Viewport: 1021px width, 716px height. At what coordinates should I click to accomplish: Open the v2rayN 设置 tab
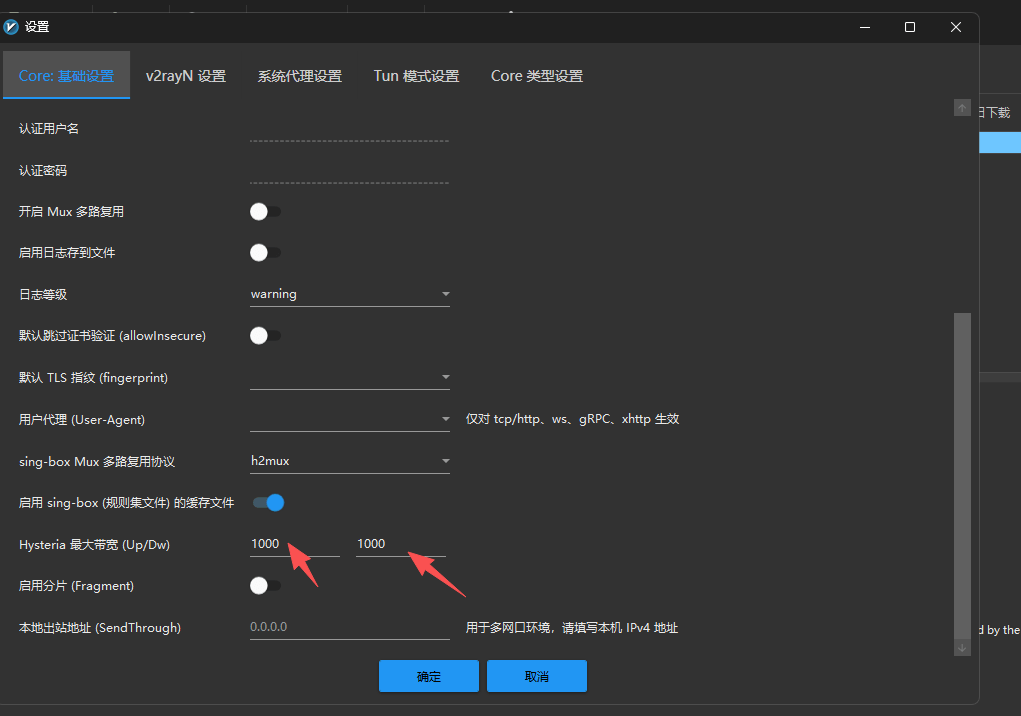click(x=186, y=76)
